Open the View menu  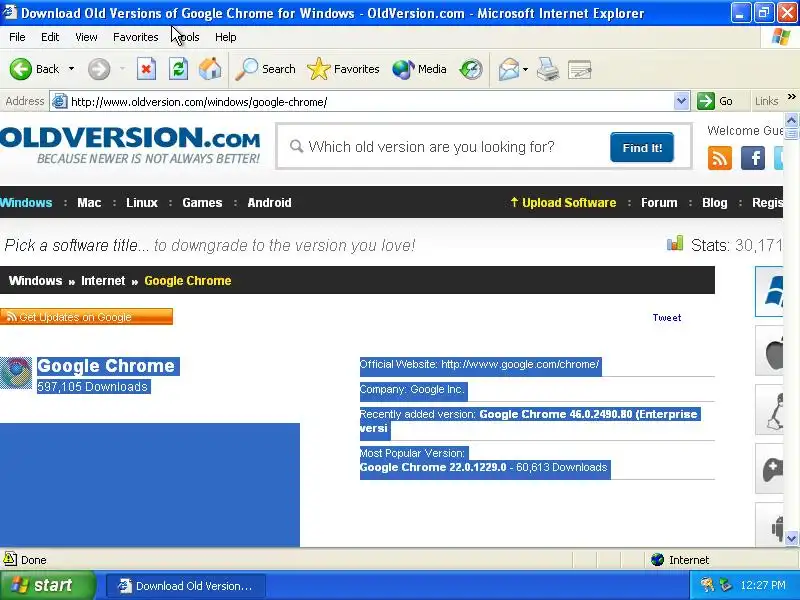click(x=86, y=37)
